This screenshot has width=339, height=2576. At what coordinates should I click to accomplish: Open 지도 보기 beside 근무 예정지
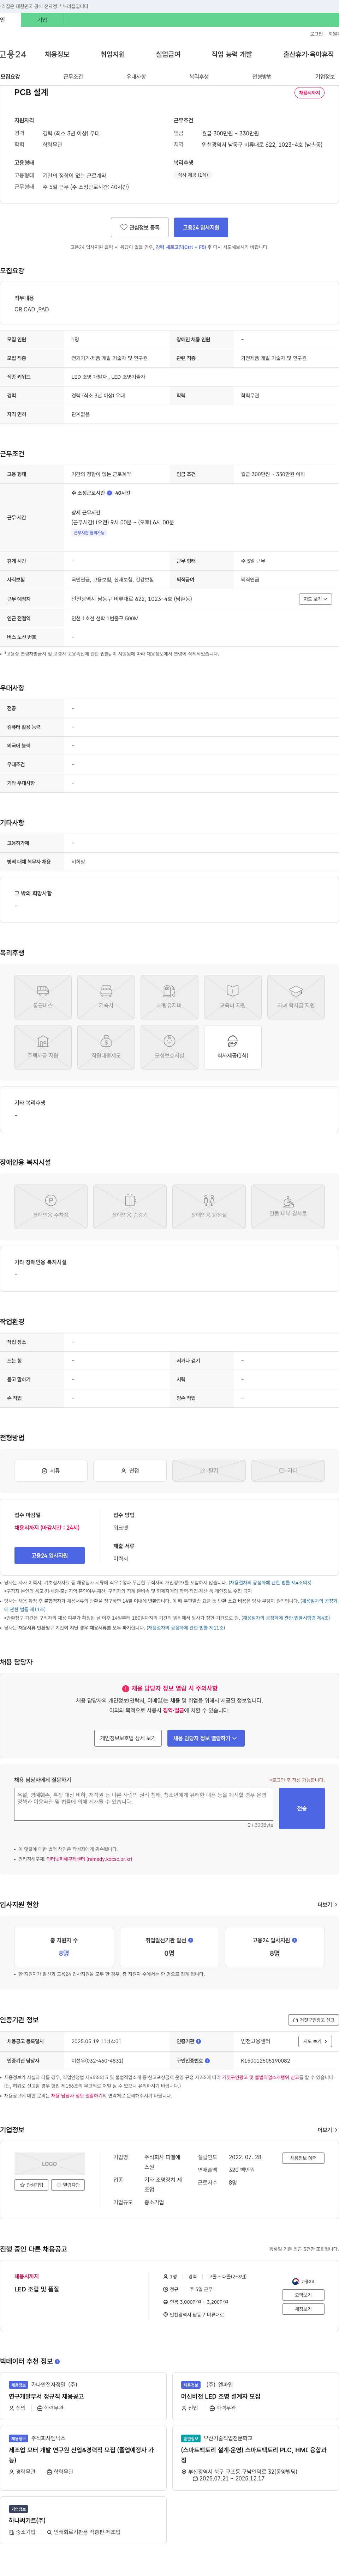click(315, 599)
